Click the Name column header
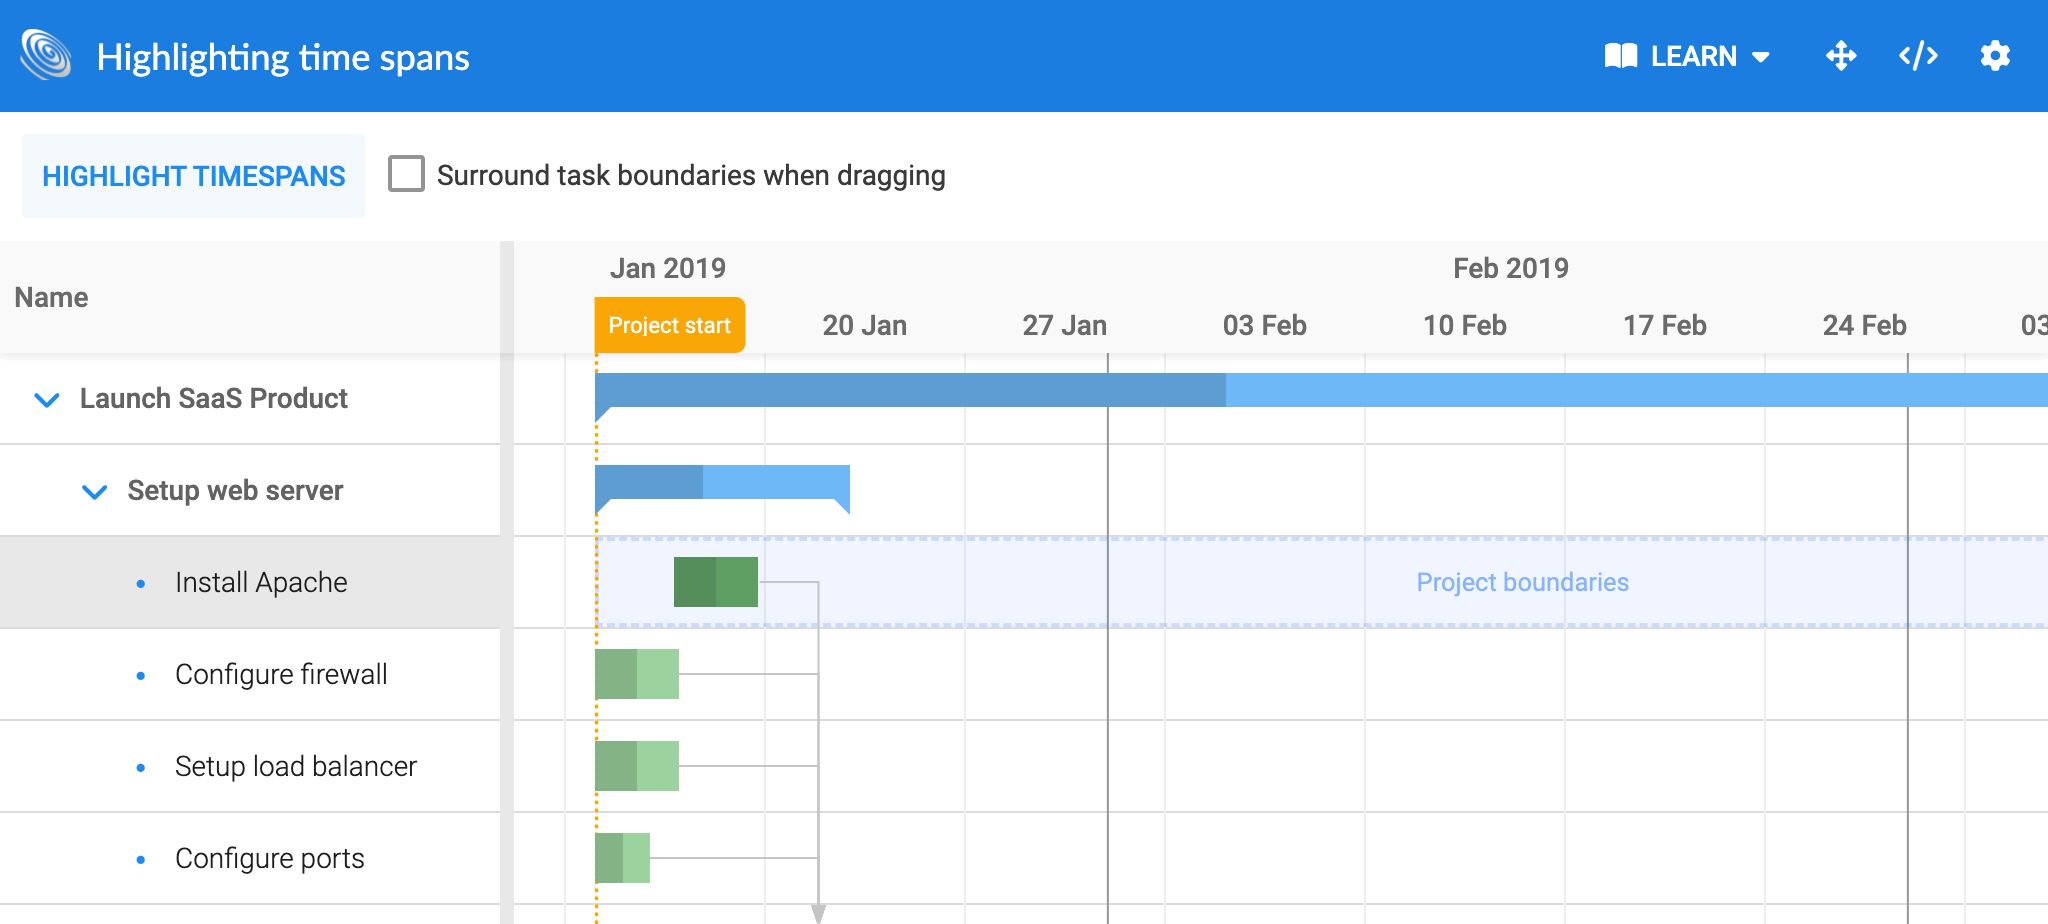The height and width of the screenshot is (924, 2048). coord(51,297)
